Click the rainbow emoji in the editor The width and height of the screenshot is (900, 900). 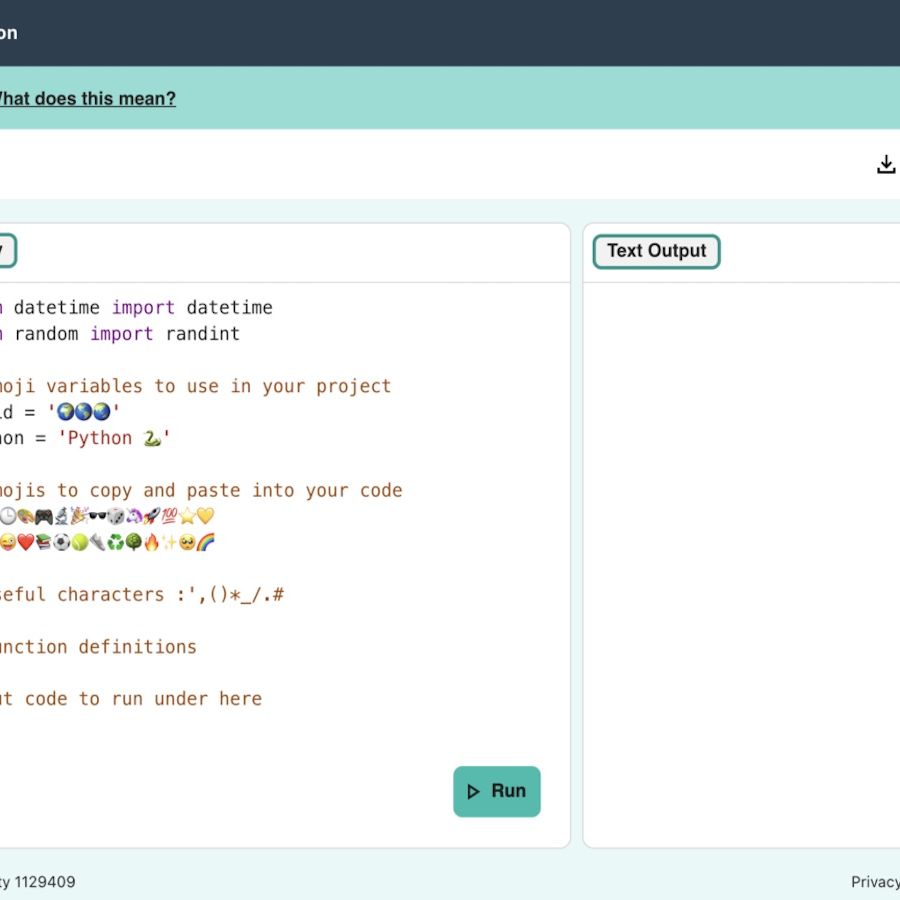pos(206,542)
